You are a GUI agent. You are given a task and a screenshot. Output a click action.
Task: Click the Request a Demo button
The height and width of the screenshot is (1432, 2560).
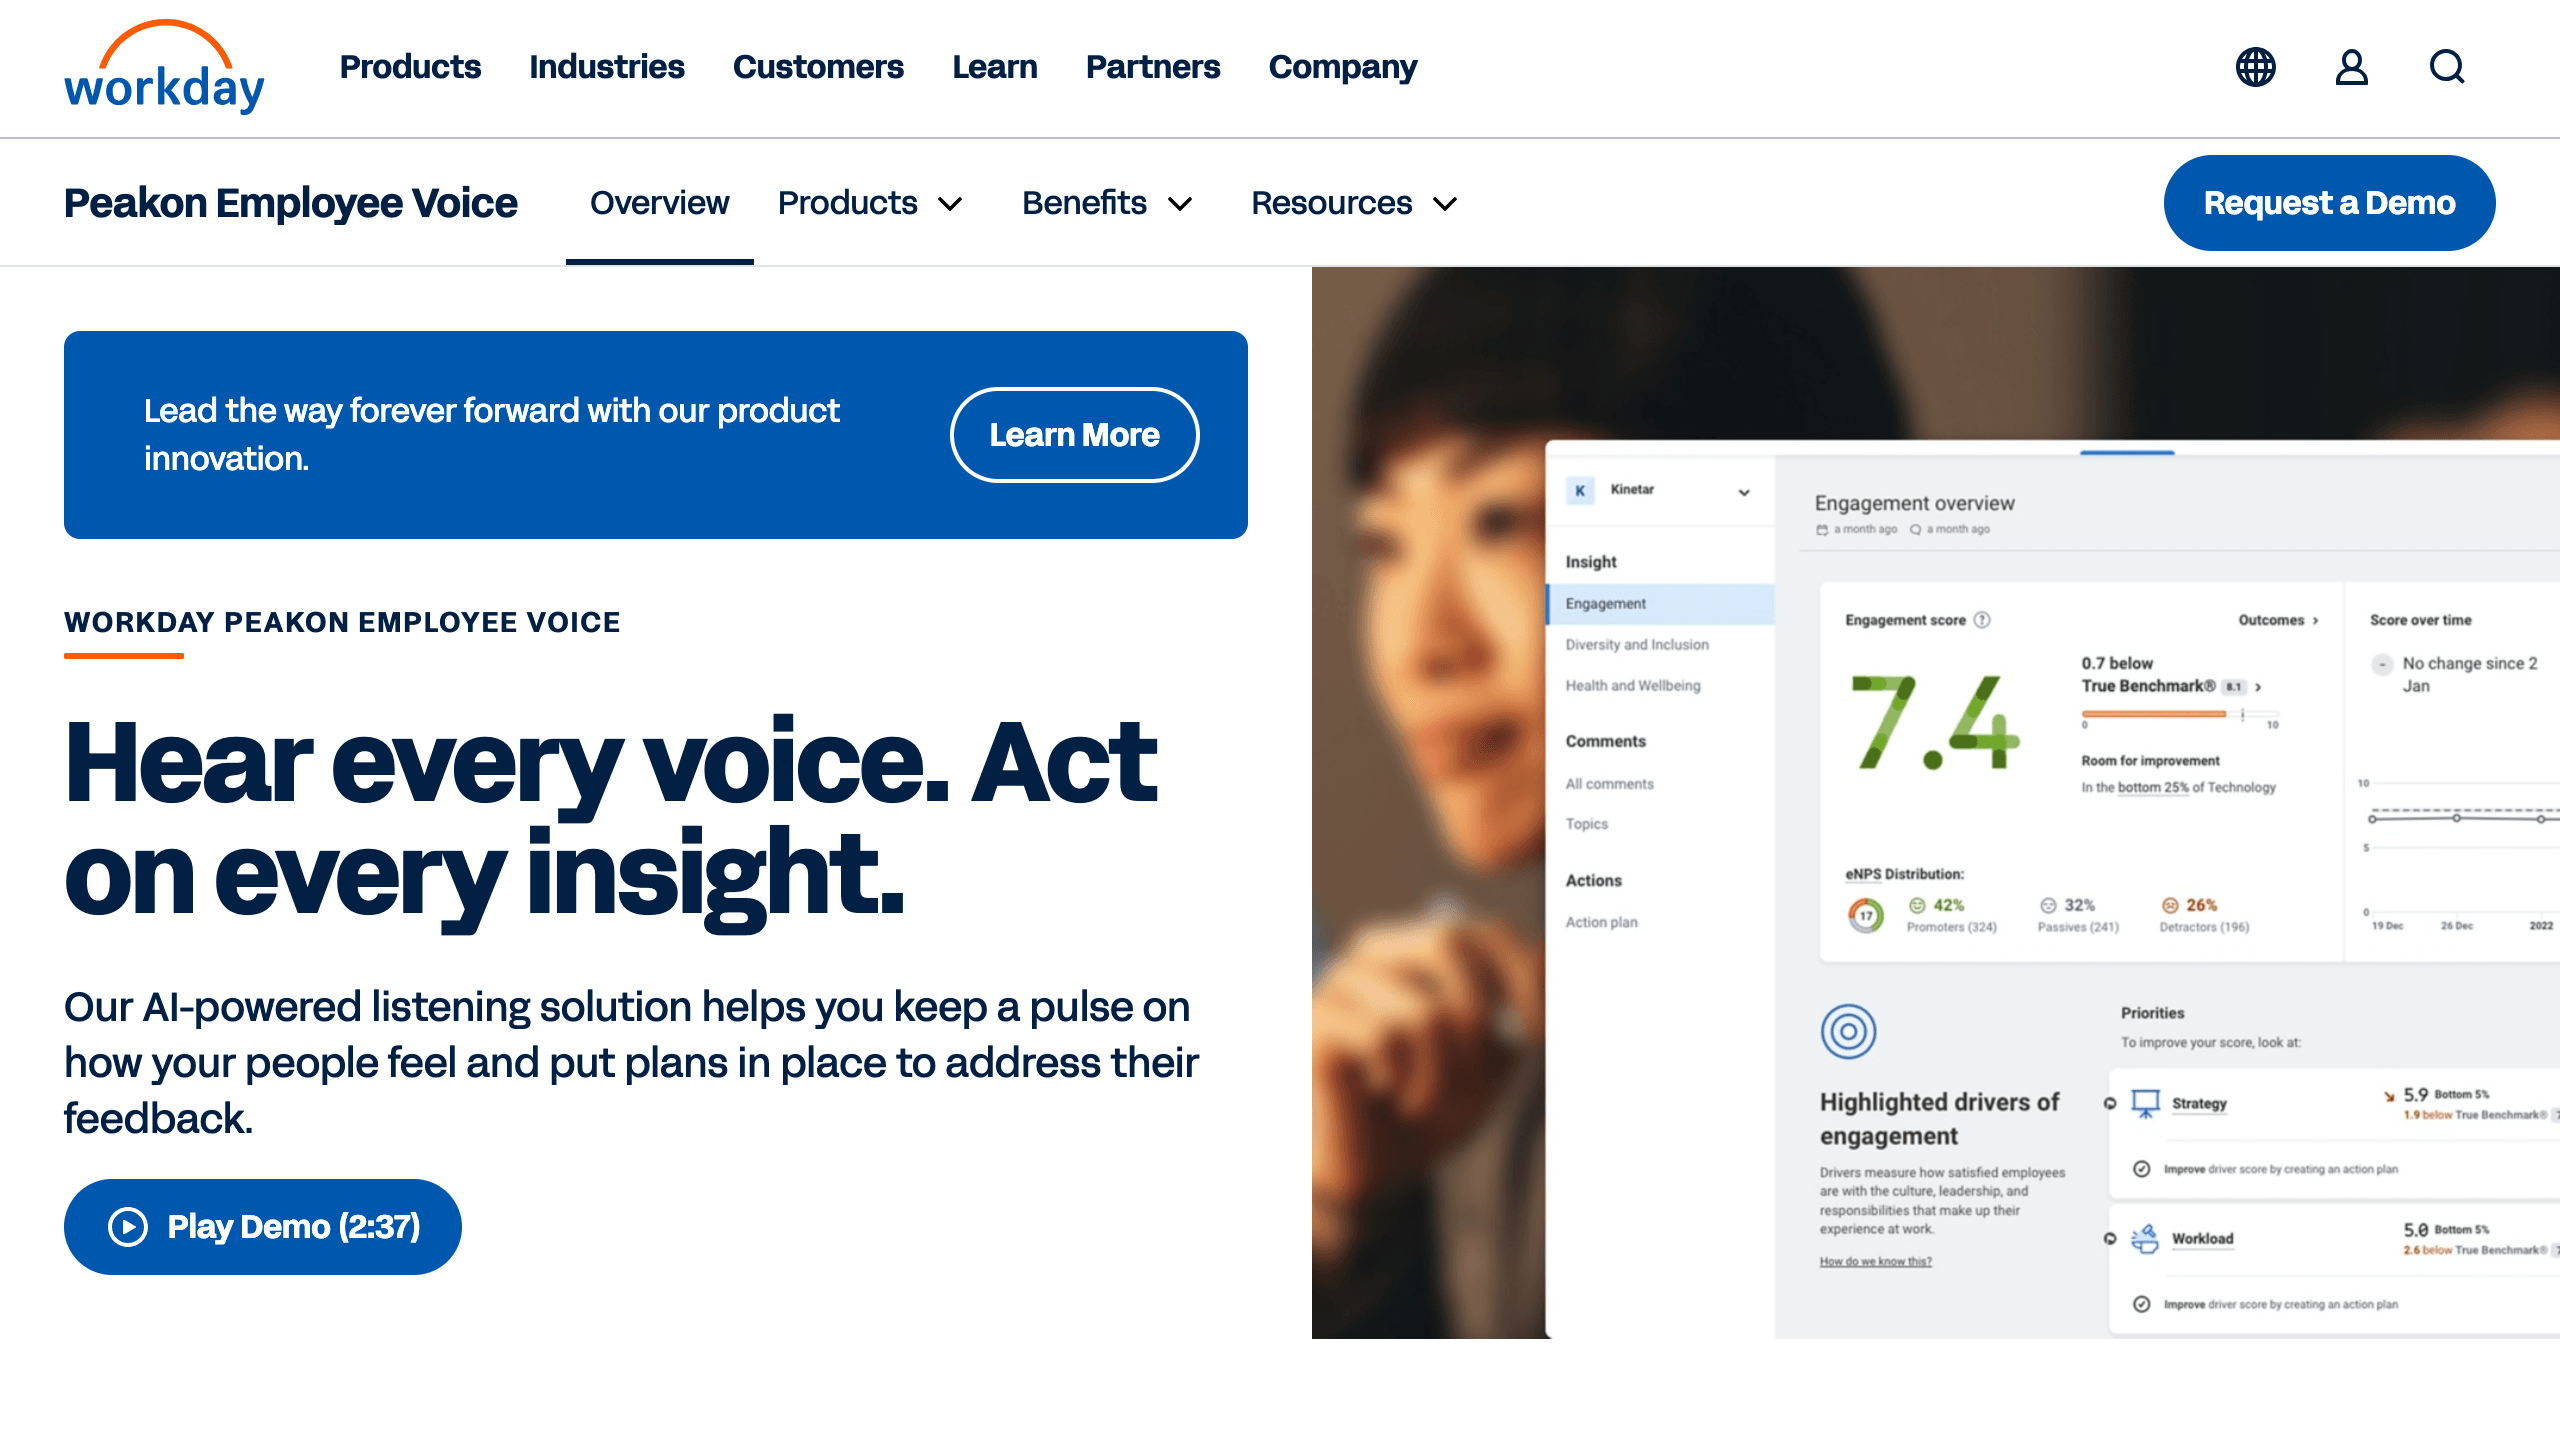click(2328, 203)
